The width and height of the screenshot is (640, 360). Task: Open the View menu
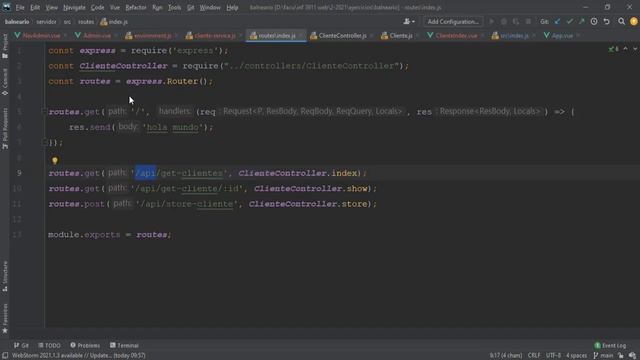tap(51, 7)
